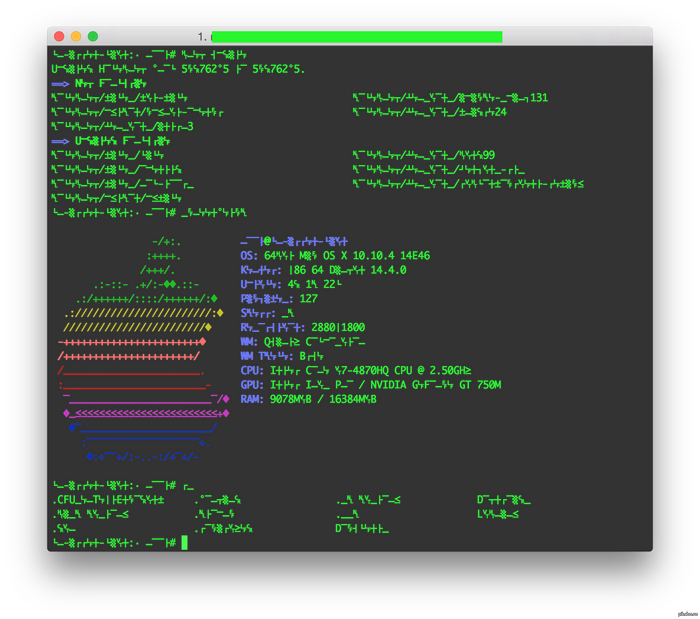This screenshot has height=619, width=700.
Task: Click the terminal cursor at the last prompt
Action: [185, 542]
